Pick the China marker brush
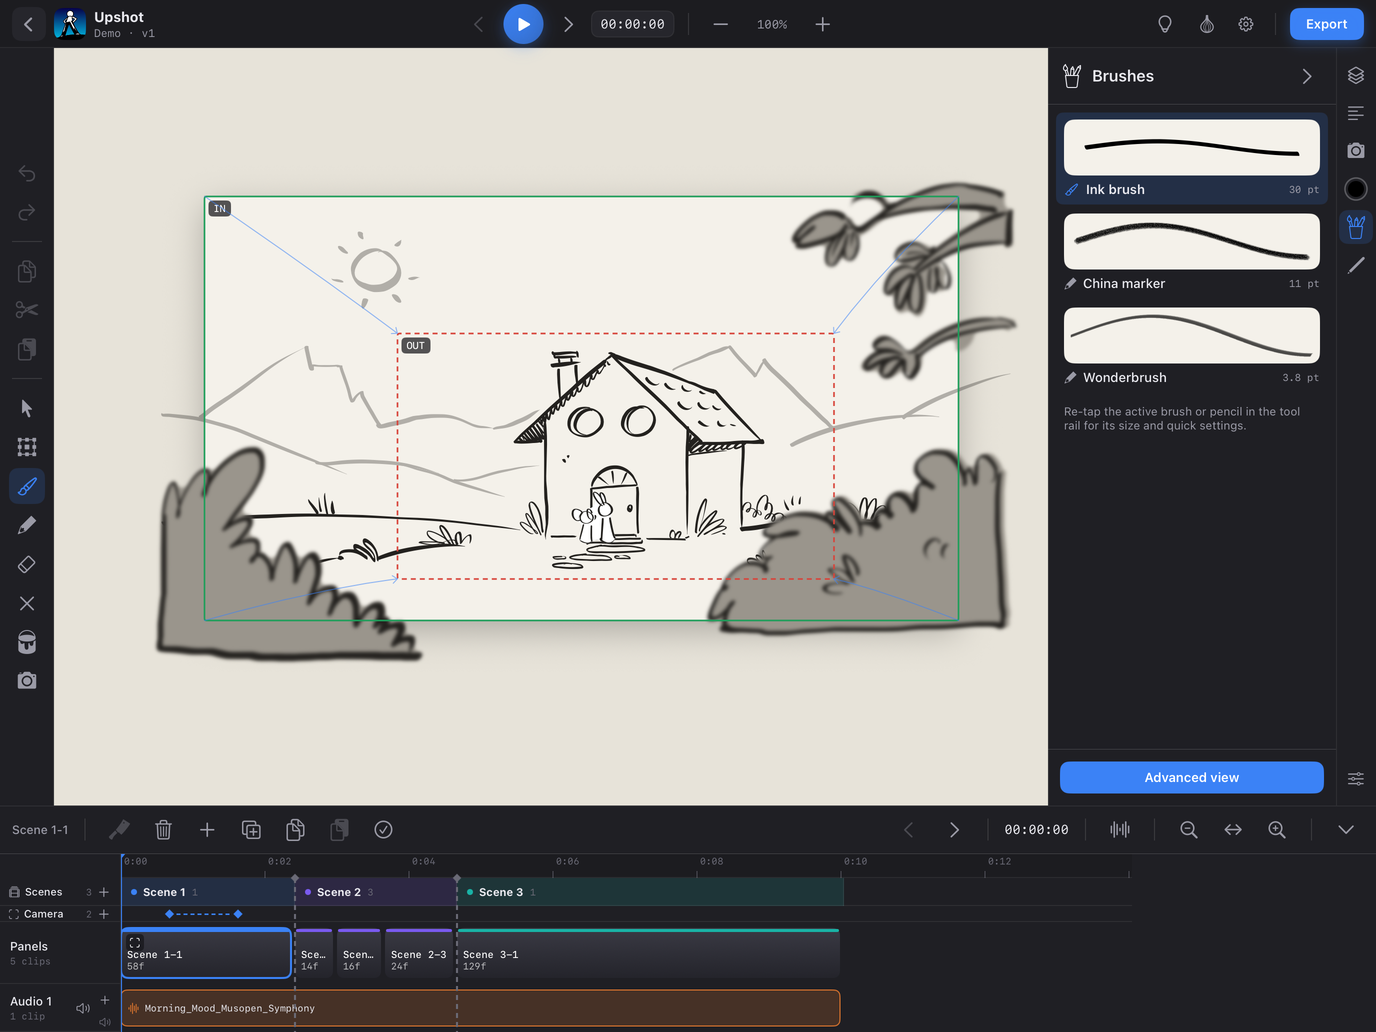Viewport: 1376px width, 1032px height. (1192, 253)
